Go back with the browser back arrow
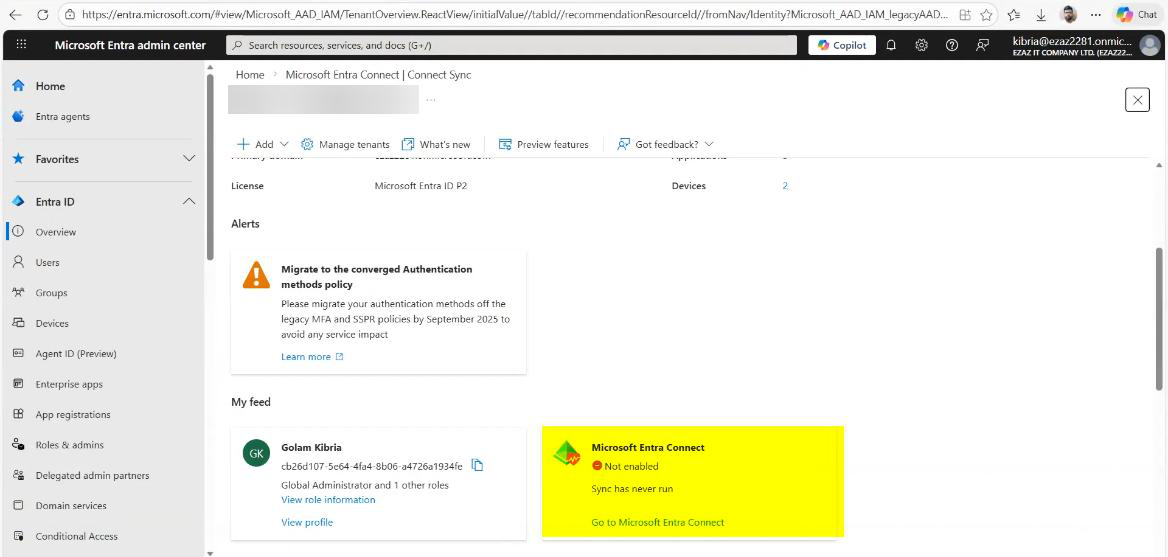Image resolution: width=1168 pixels, height=557 pixels. [15, 14]
